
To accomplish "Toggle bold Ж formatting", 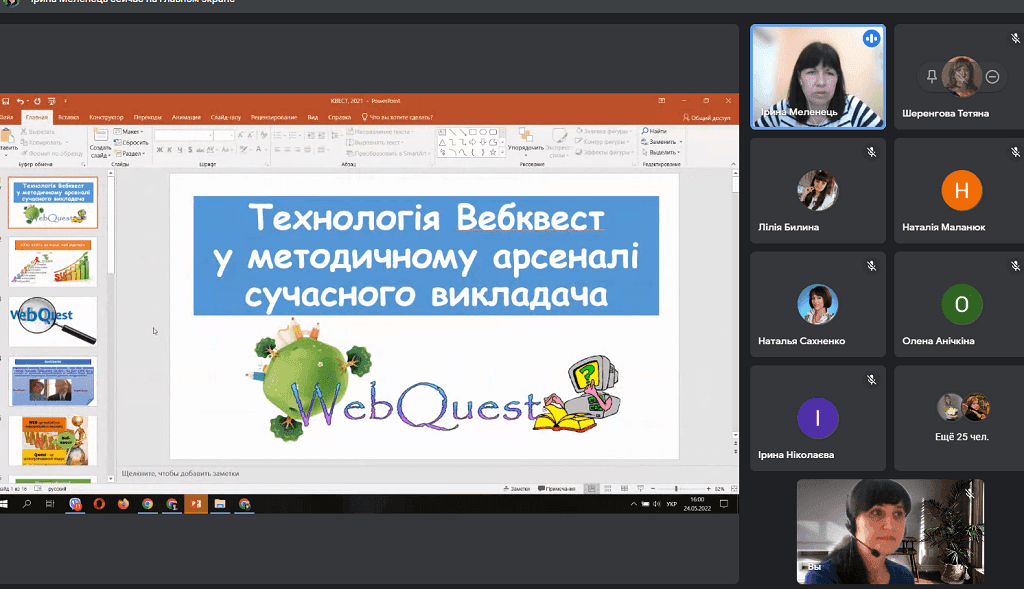I will point(159,150).
